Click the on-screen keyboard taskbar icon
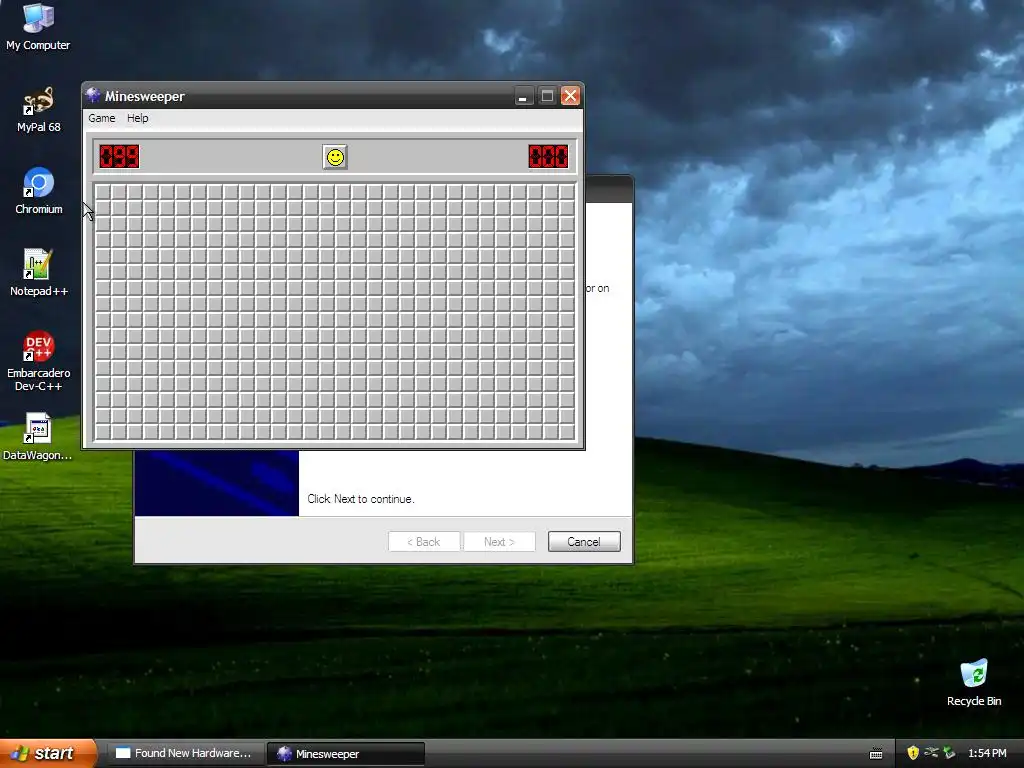Image resolution: width=1024 pixels, height=768 pixels. point(876,754)
